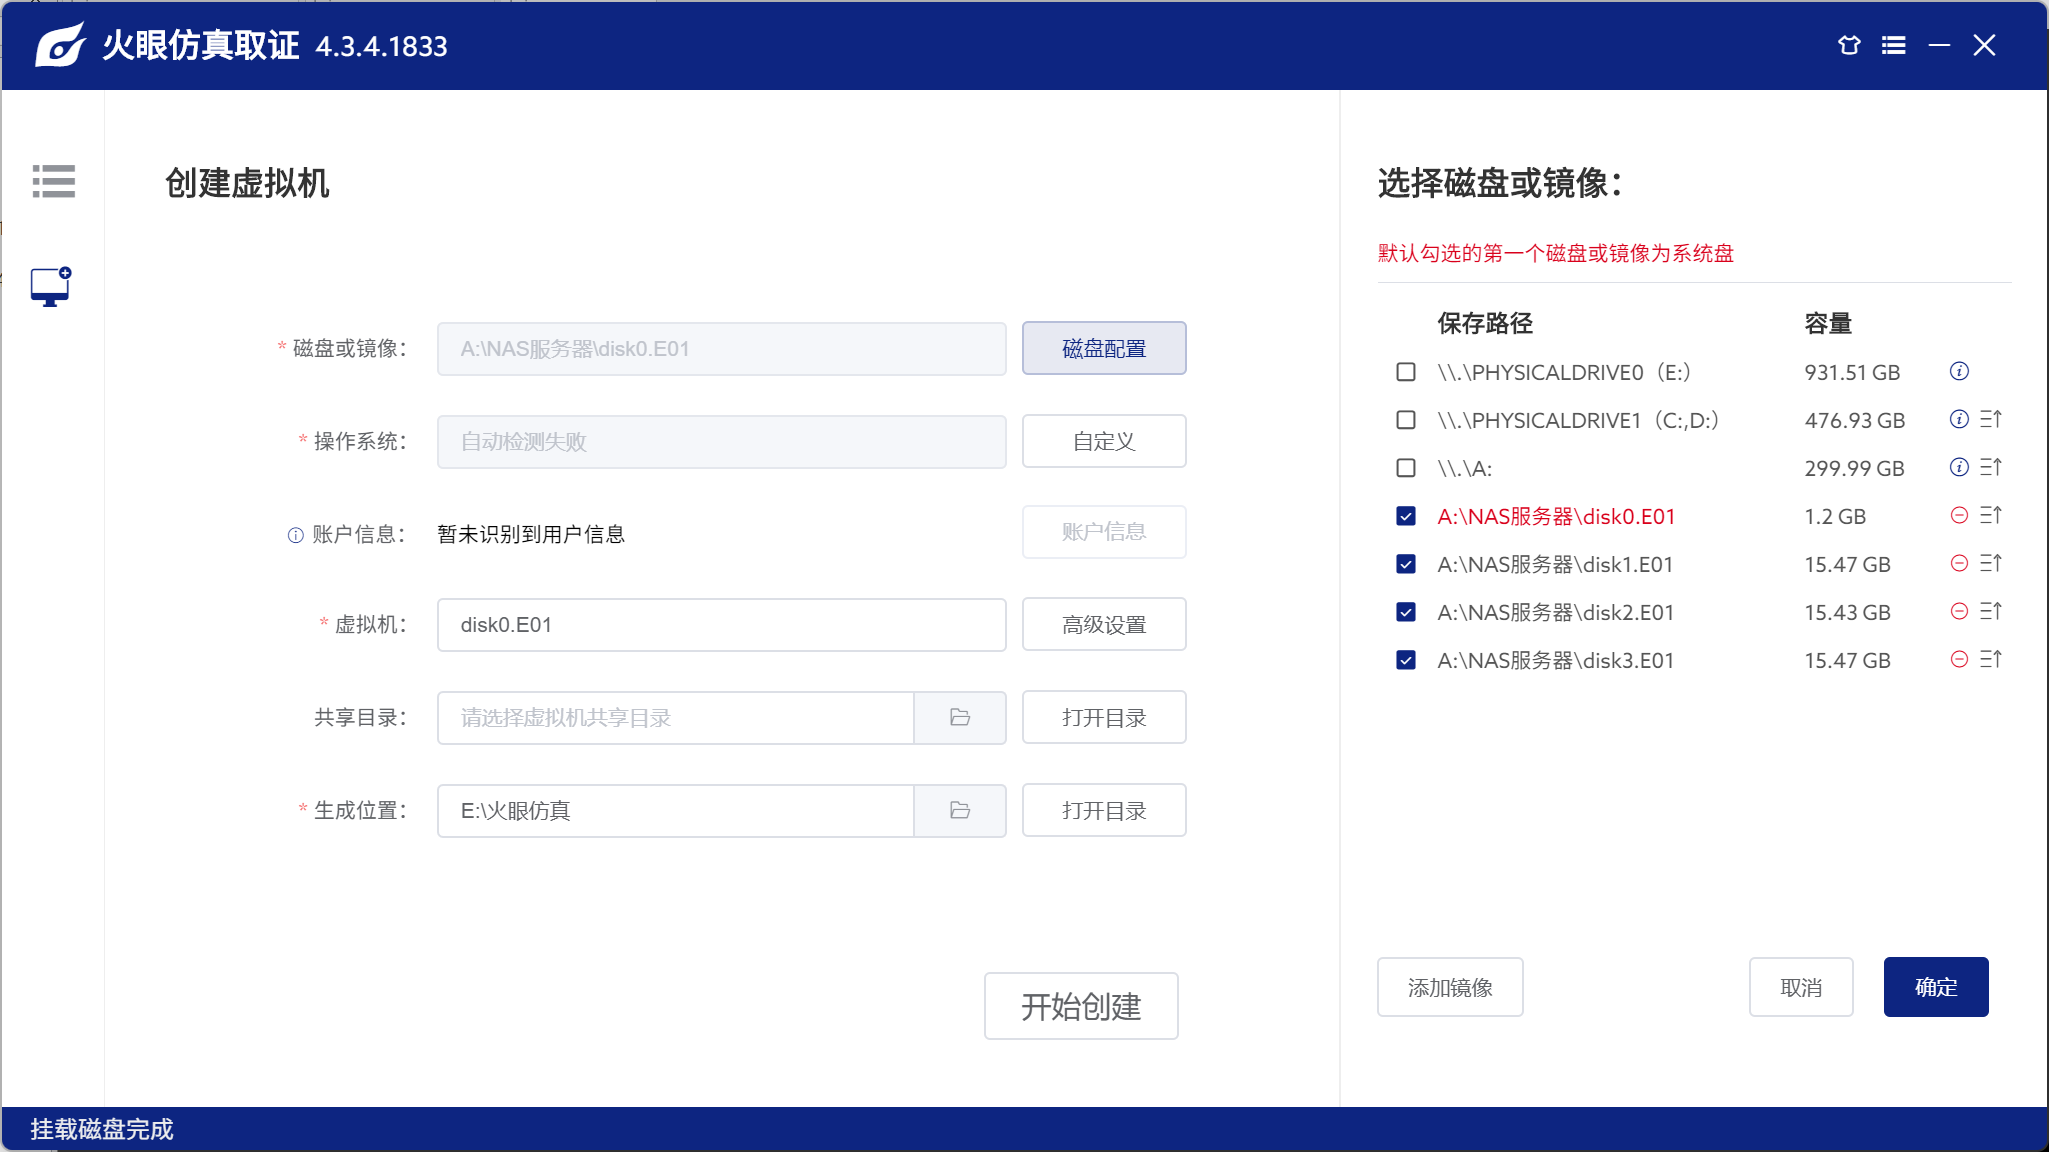Click the skin theme shirt icon
The image size is (2049, 1152).
coord(1849,45)
